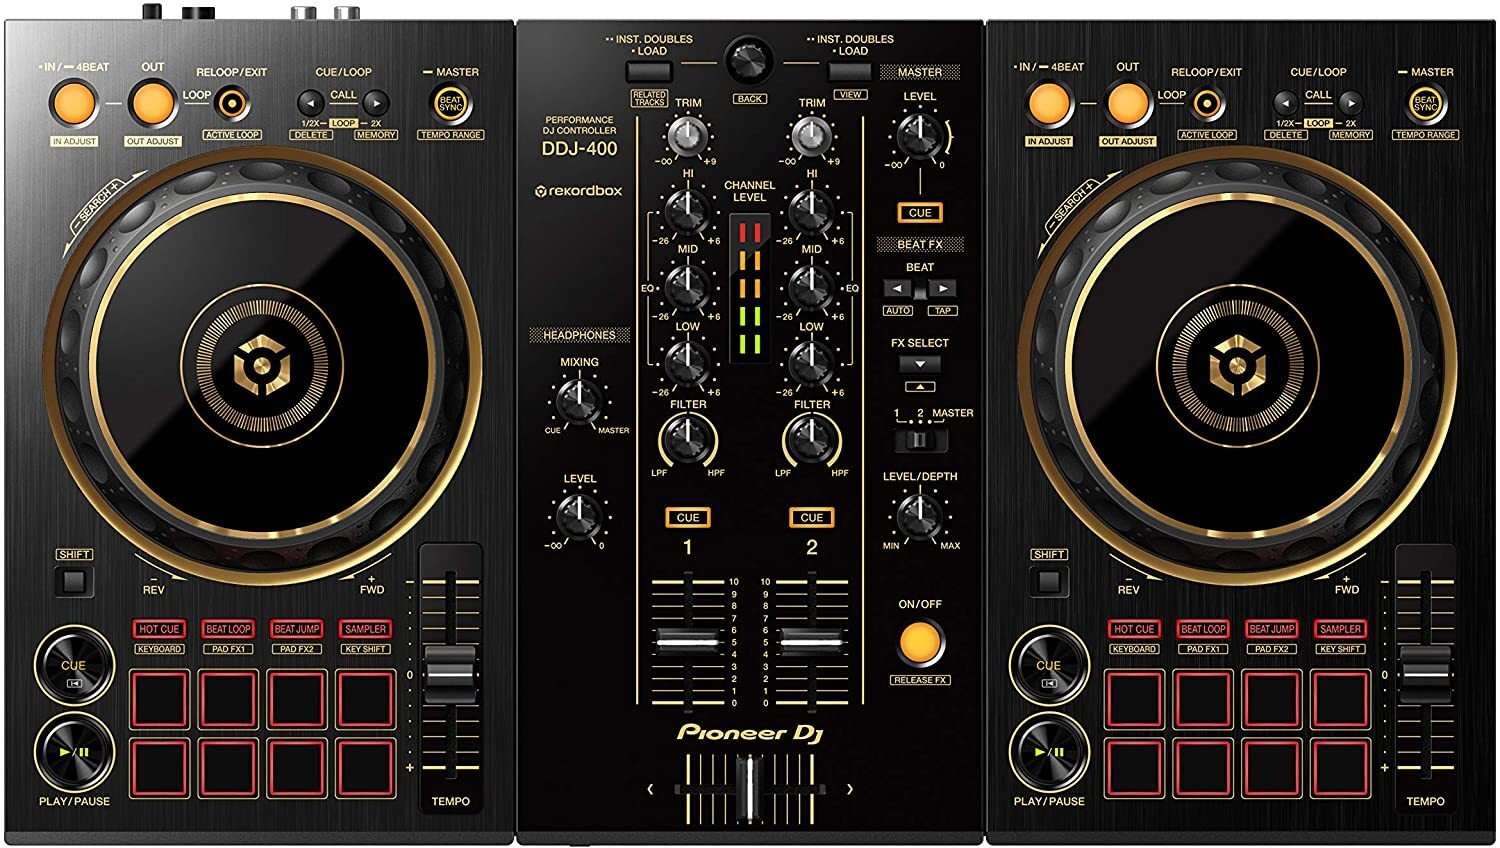Tap the OUT loop button on right deck

(1127, 103)
